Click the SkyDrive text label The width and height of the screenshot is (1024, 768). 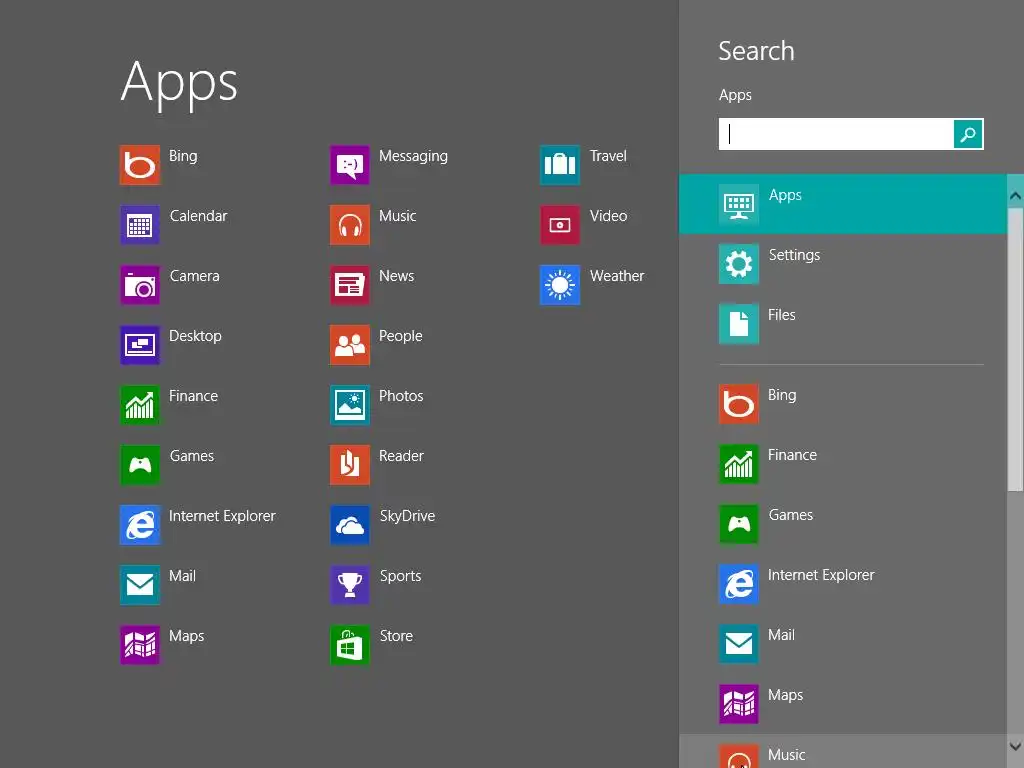click(x=407, y=516)
